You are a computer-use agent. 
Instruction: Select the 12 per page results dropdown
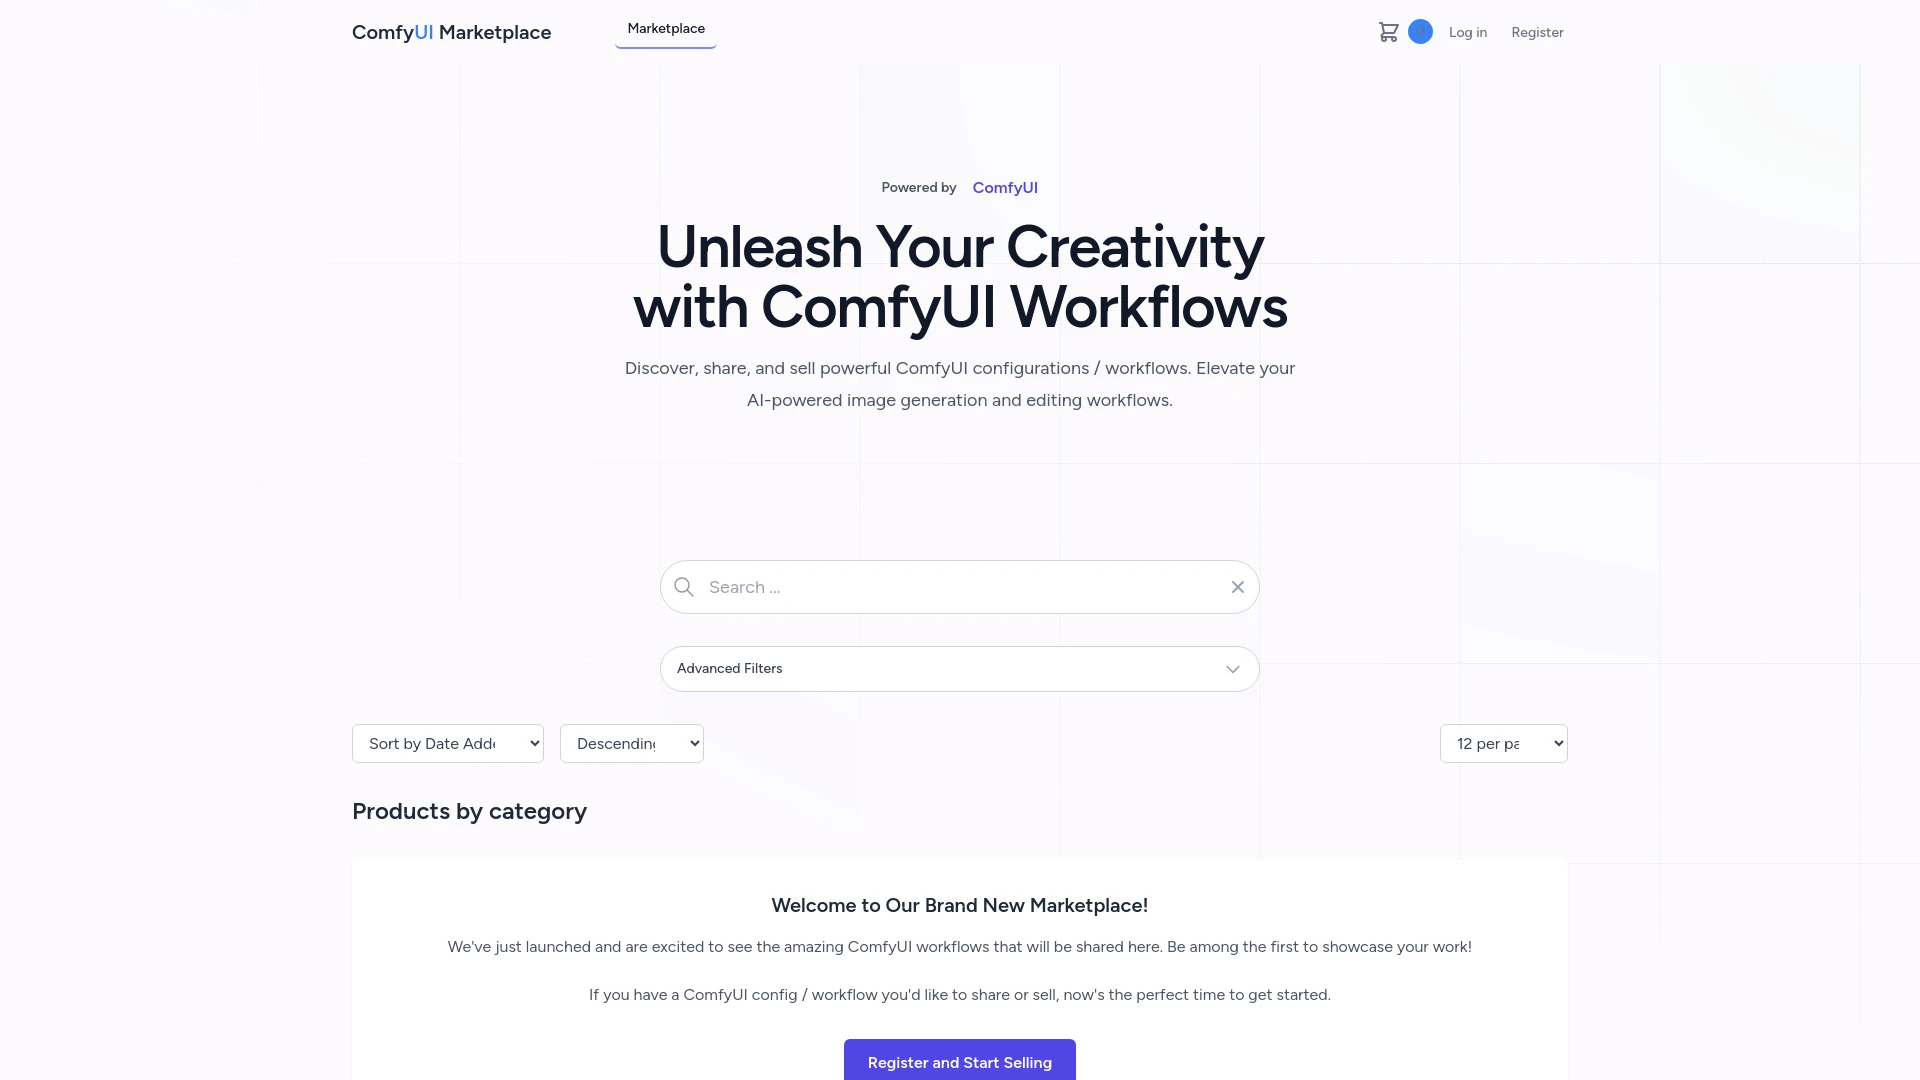coord(1503,742)
